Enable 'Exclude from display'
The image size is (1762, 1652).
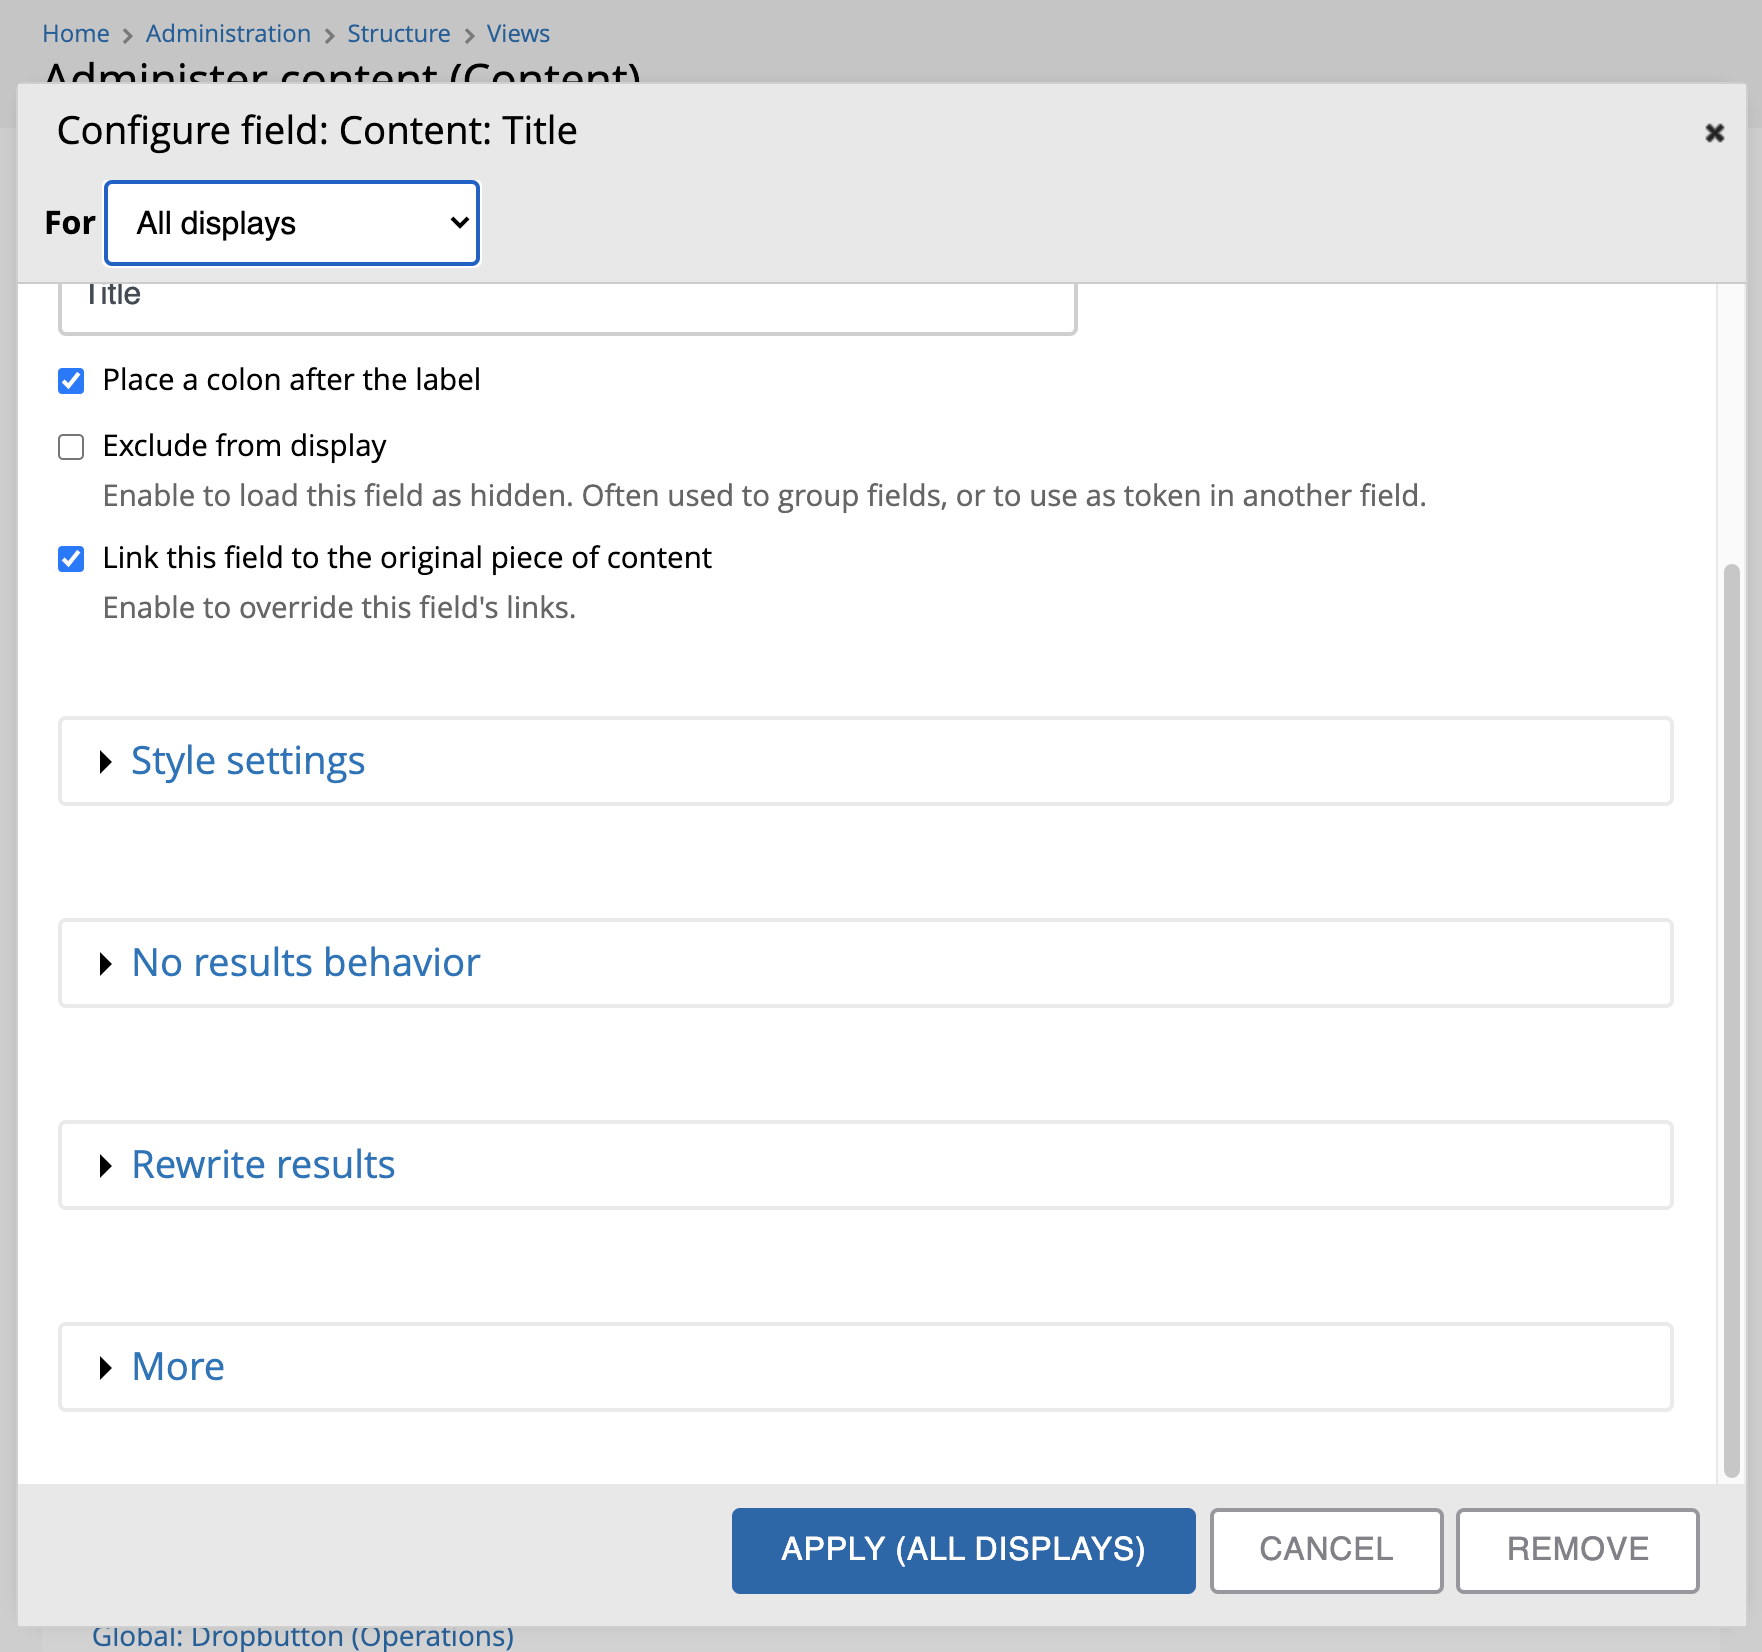(x=71, y=446)
